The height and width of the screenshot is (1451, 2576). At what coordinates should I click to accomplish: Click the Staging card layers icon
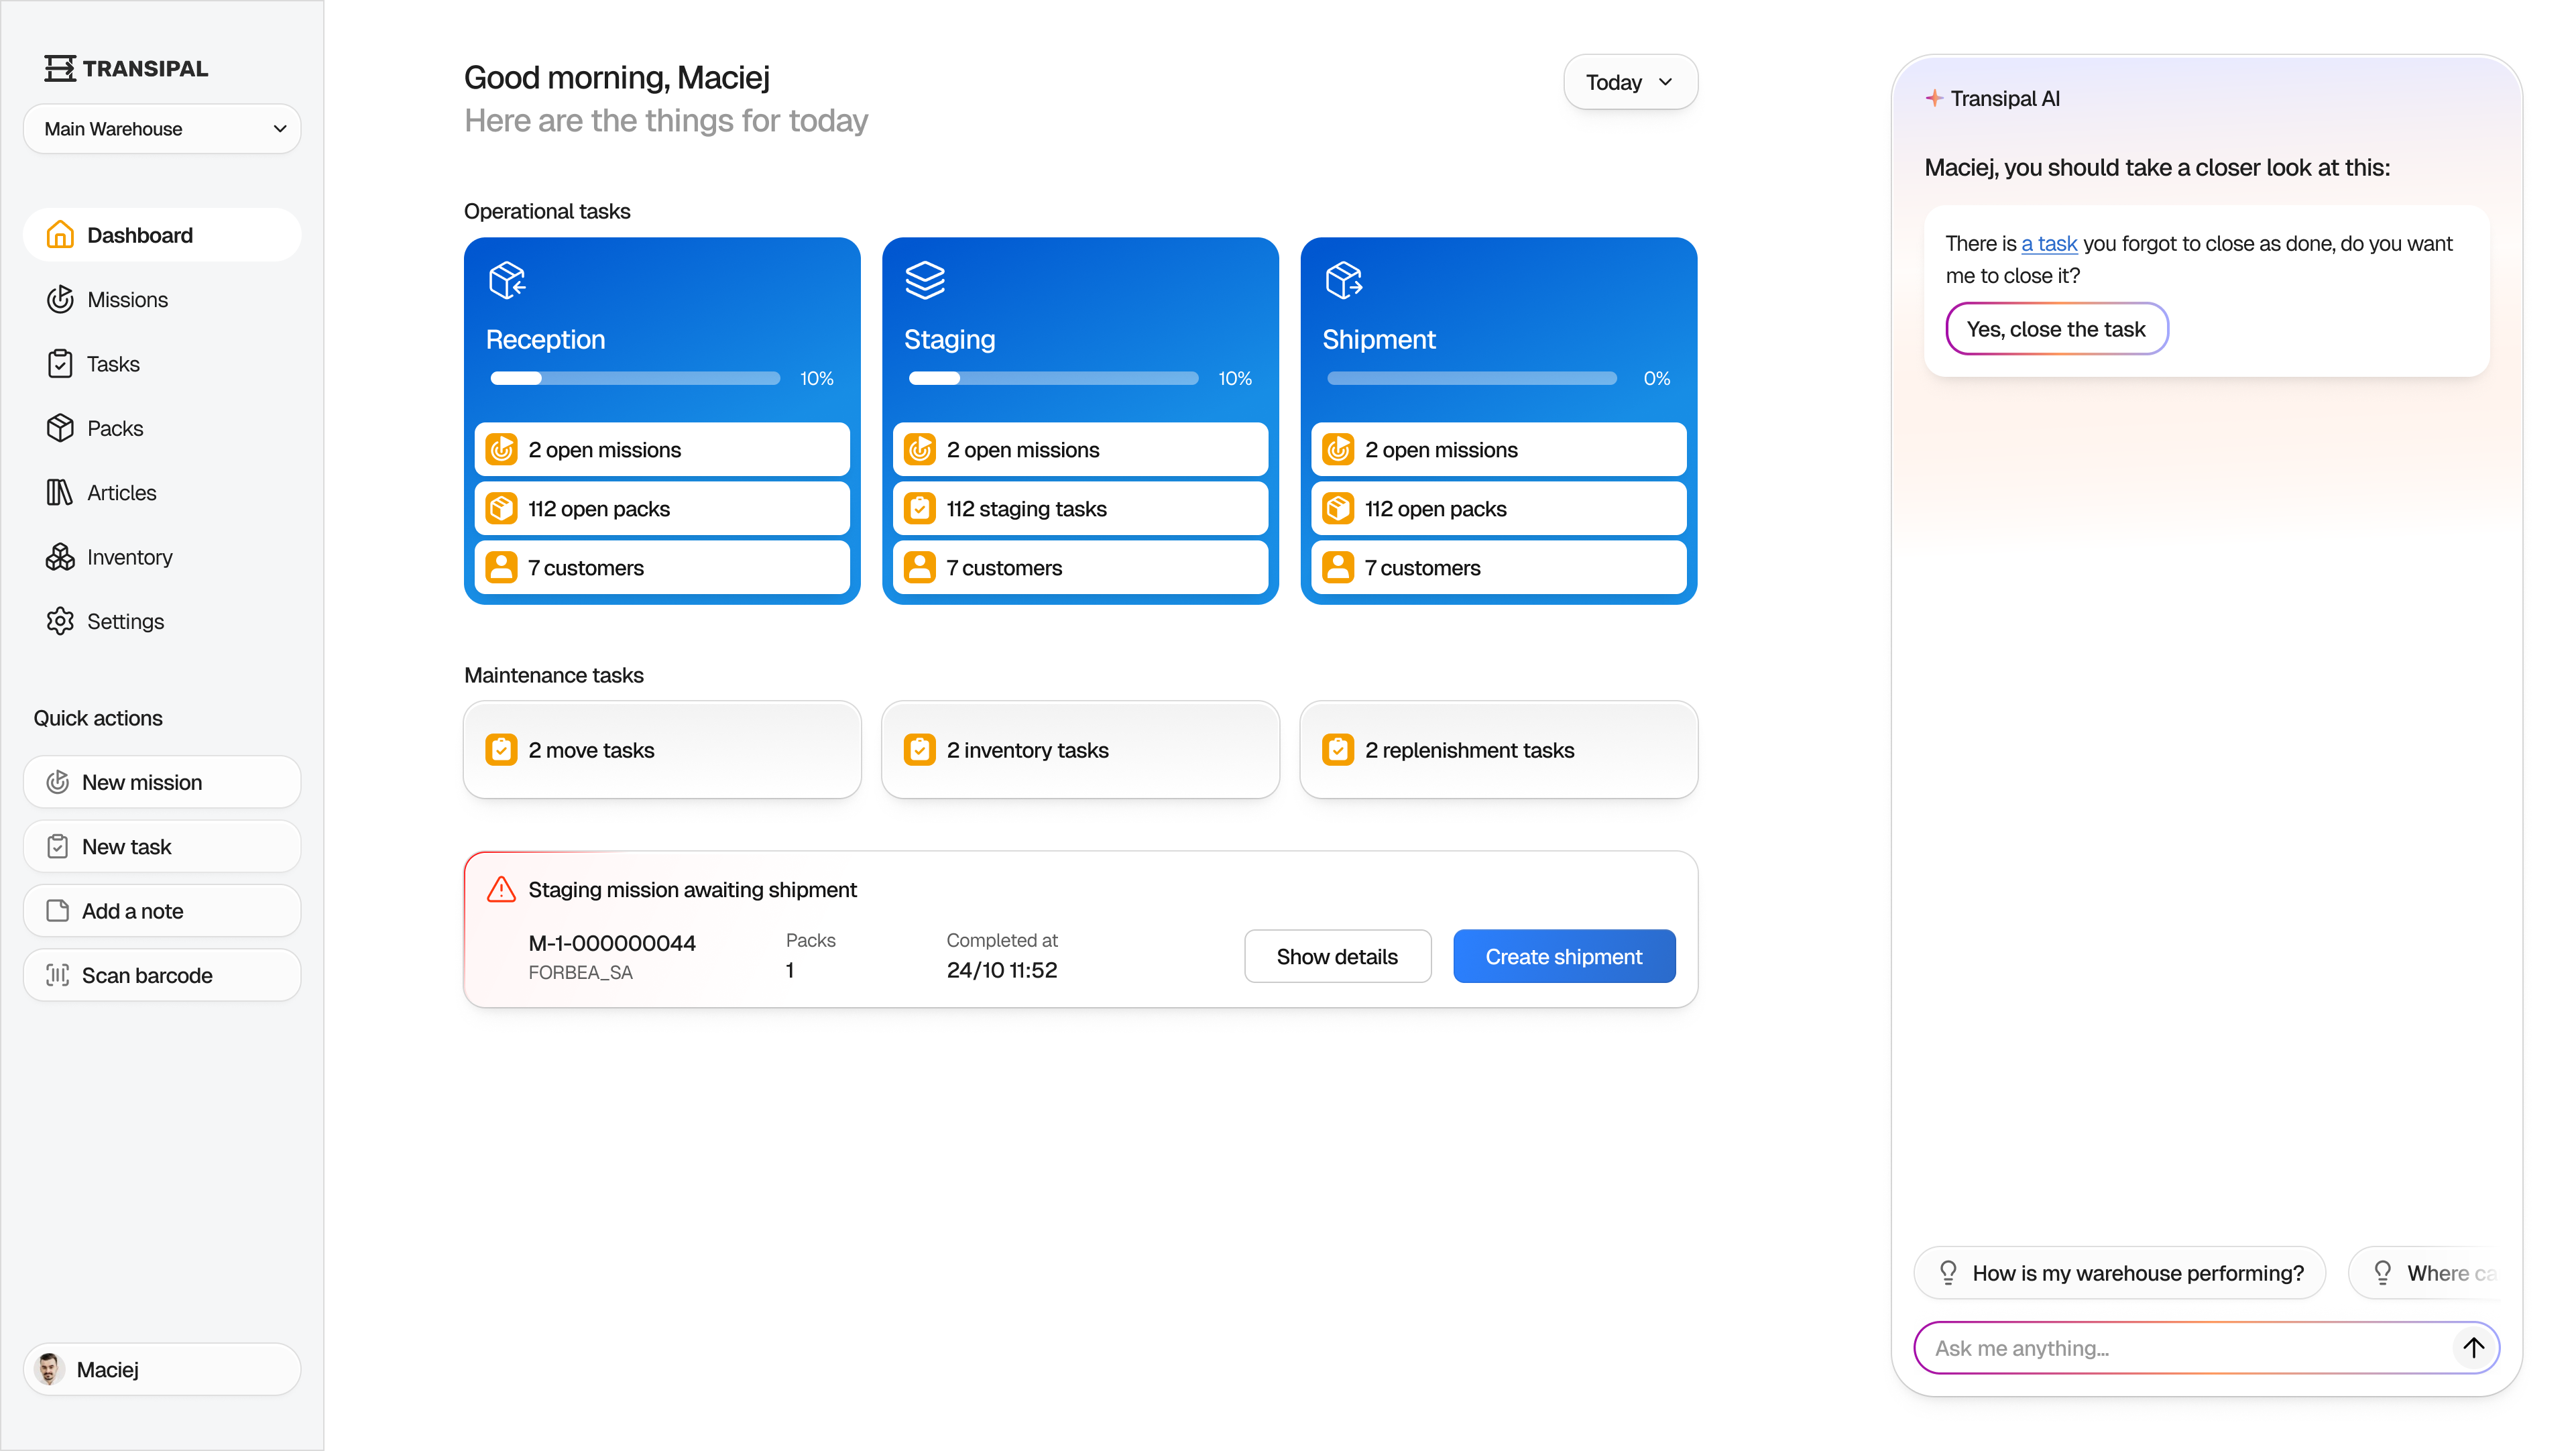[925, 280]
